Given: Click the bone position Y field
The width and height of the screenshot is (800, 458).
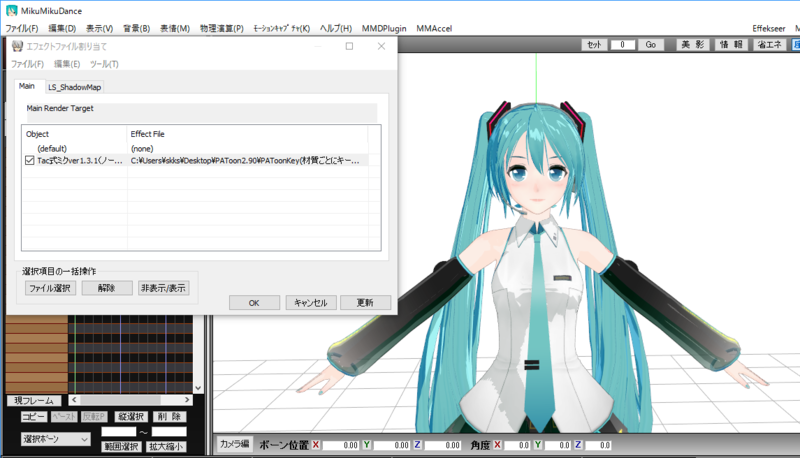Looking at the screenshot, I should click(x=391, y=445).
